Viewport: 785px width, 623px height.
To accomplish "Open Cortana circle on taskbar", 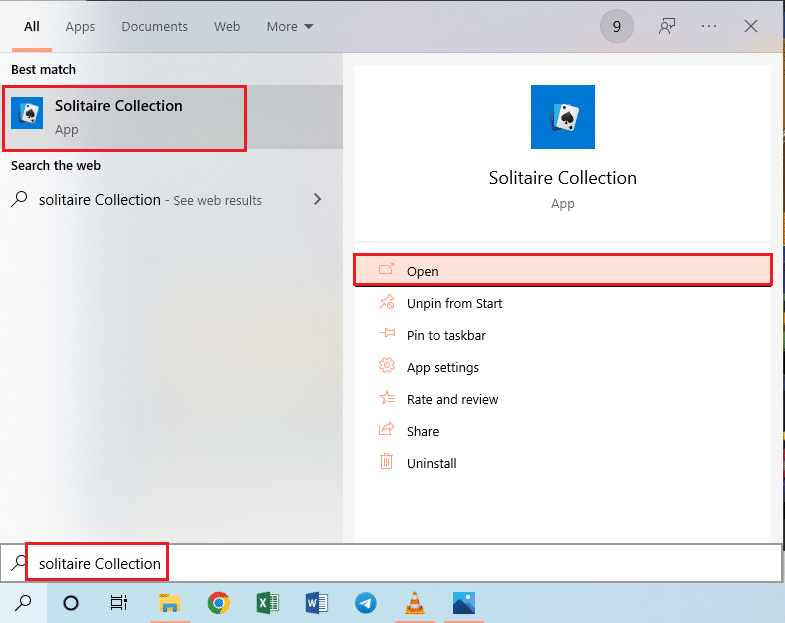I will [x=71, y=603].
